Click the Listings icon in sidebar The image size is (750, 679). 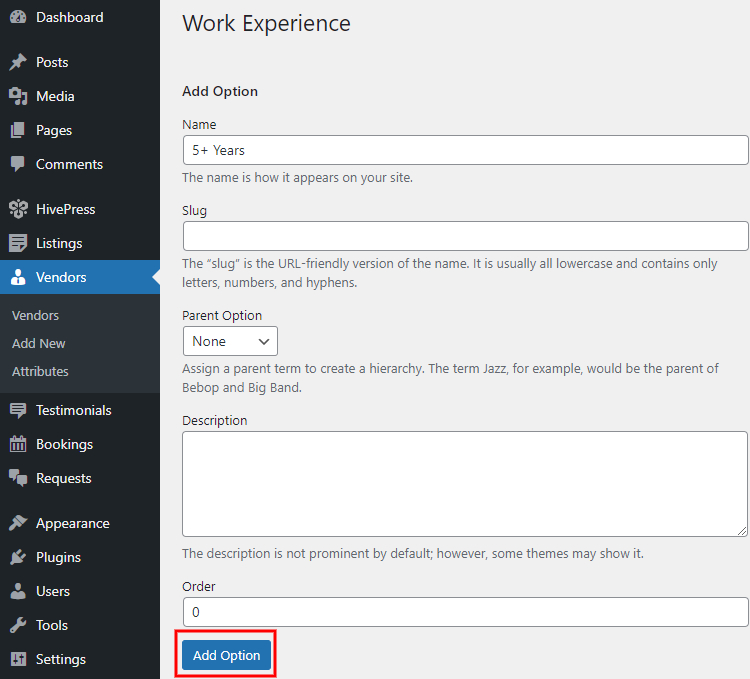tap(18, 243)
